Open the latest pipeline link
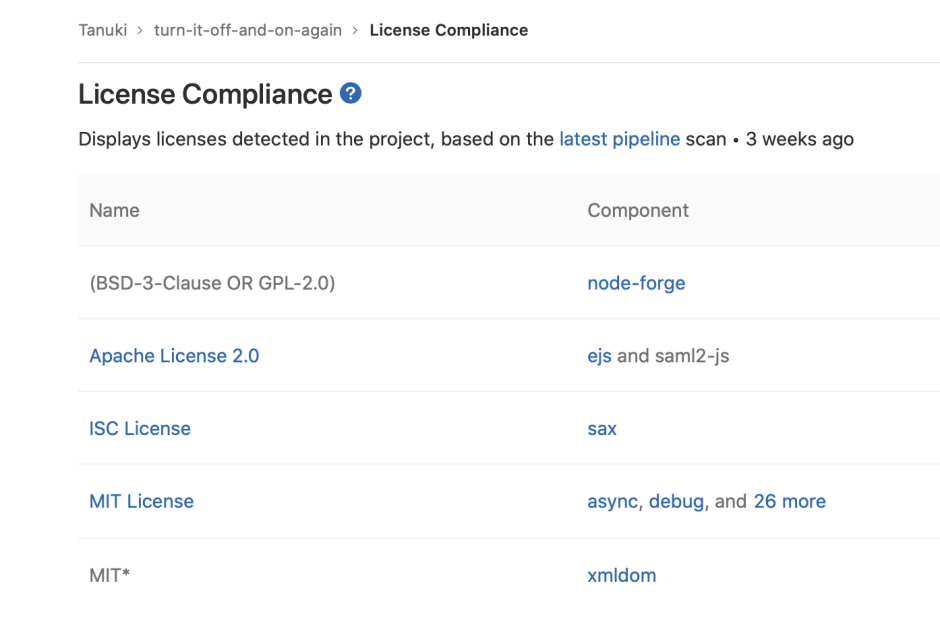940x629 pixels. [619, 139]
